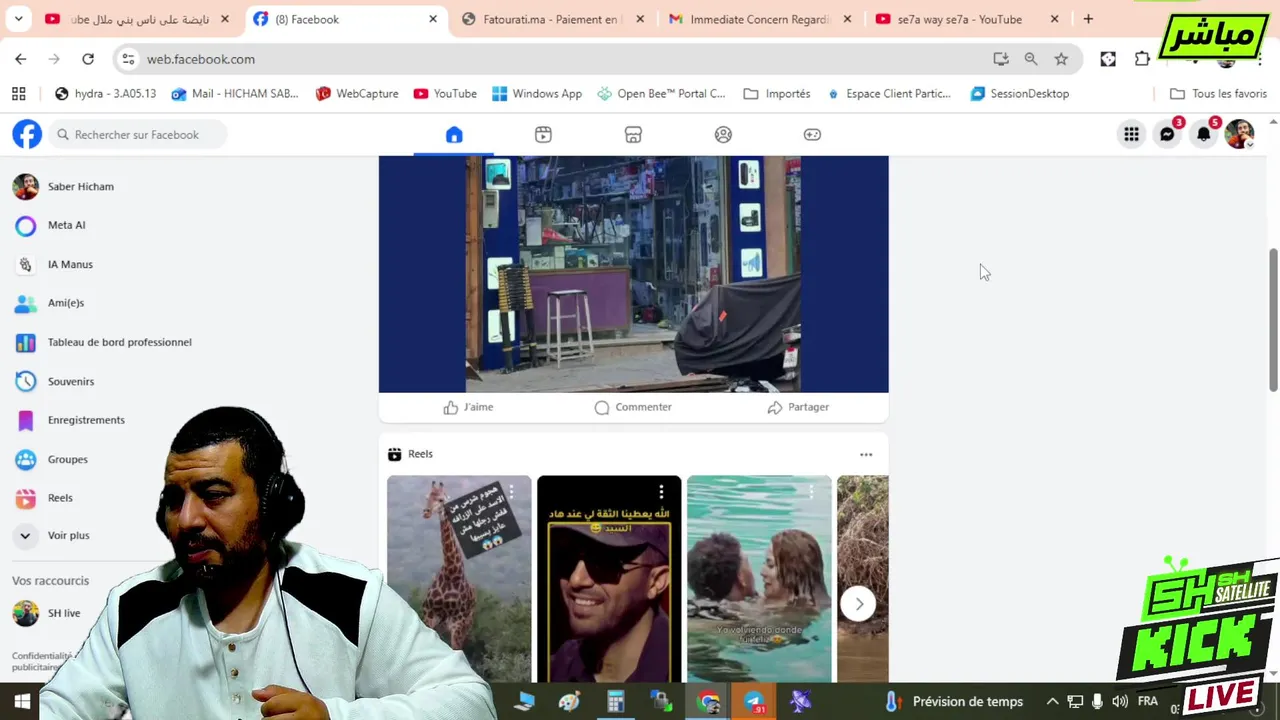This screenshot has width=1280, height=720.
Task: Show hidden system tray icons chevron
Action: click(x=1052, y=701)
